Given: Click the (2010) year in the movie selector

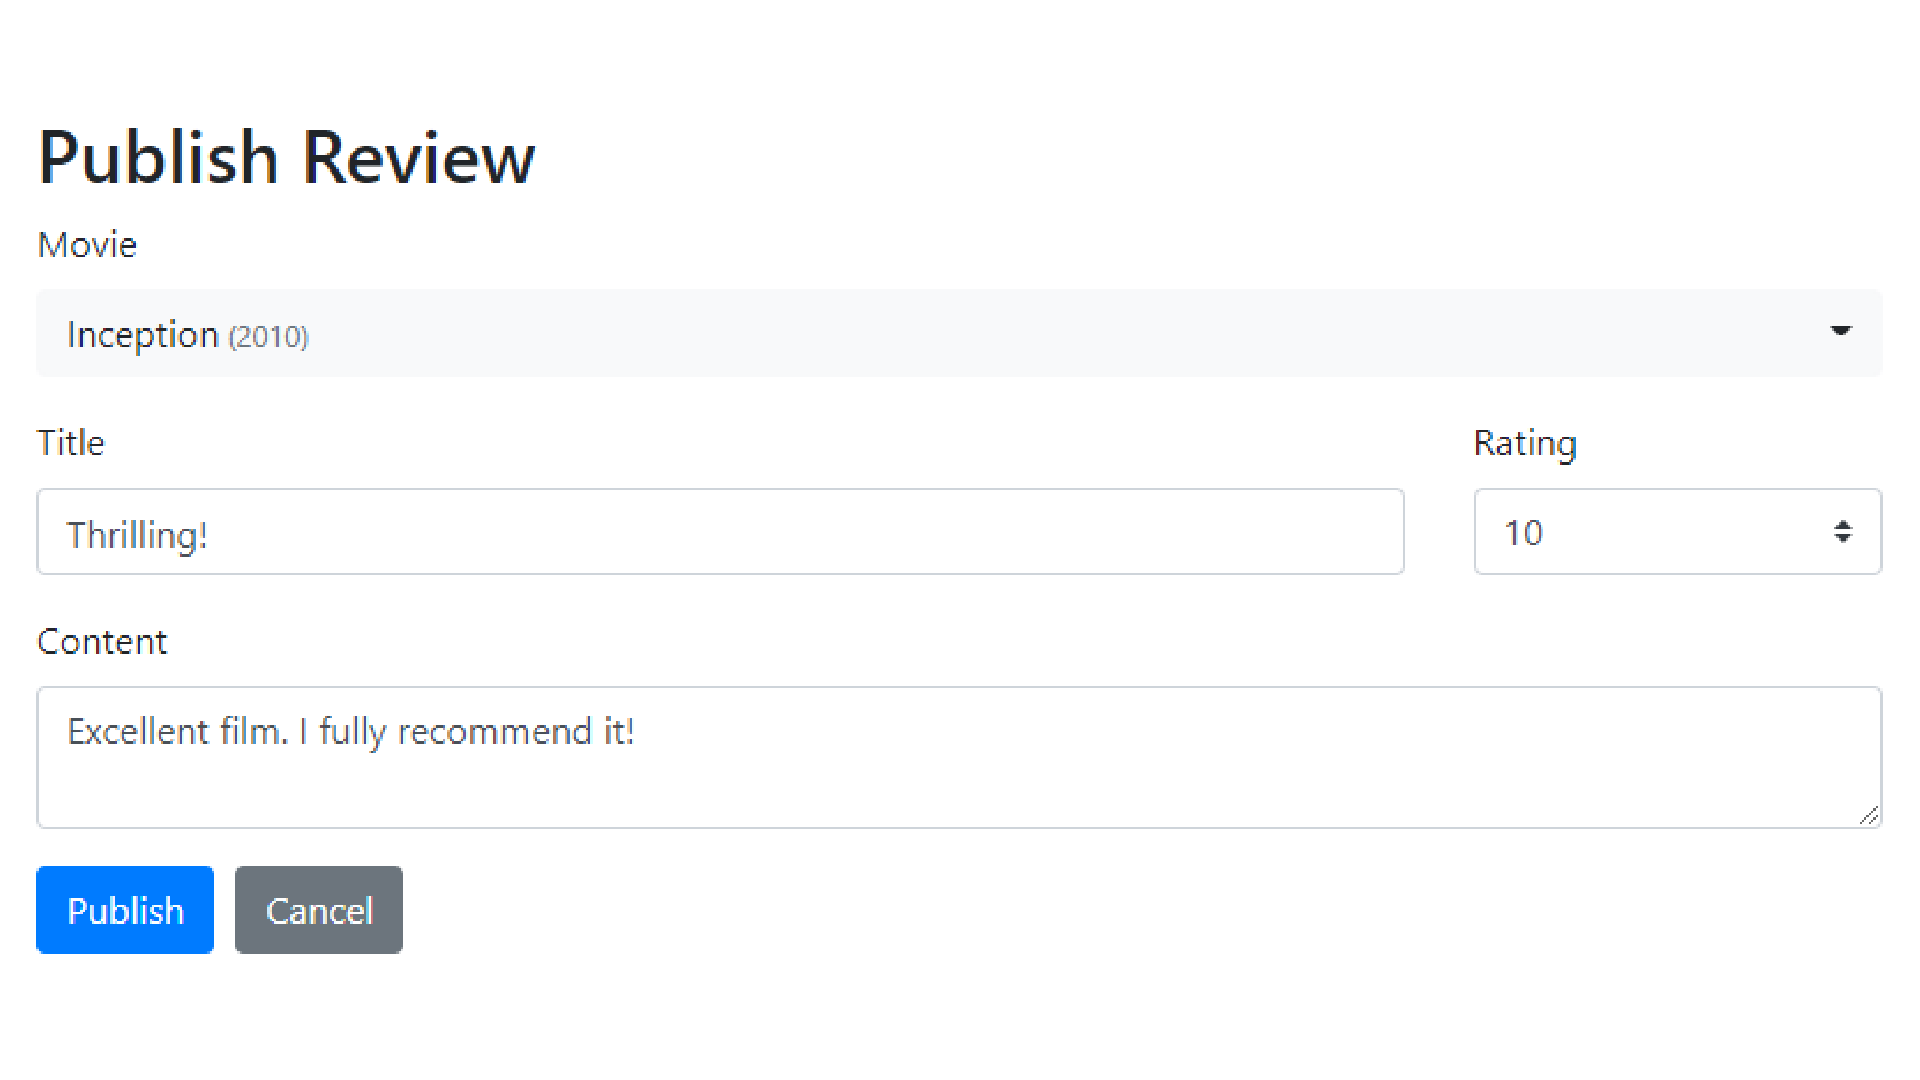Looking at the screenshot, I should (268, 337).
